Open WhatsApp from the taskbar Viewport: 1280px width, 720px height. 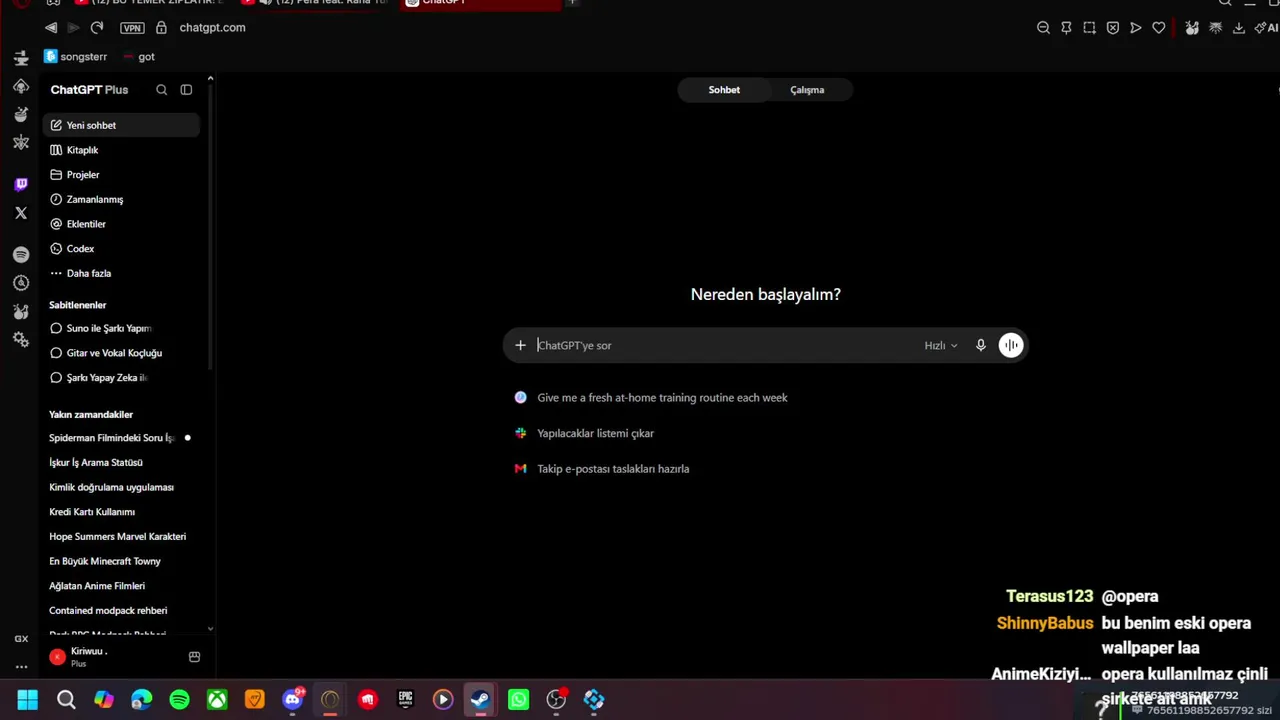pos(518,700)
